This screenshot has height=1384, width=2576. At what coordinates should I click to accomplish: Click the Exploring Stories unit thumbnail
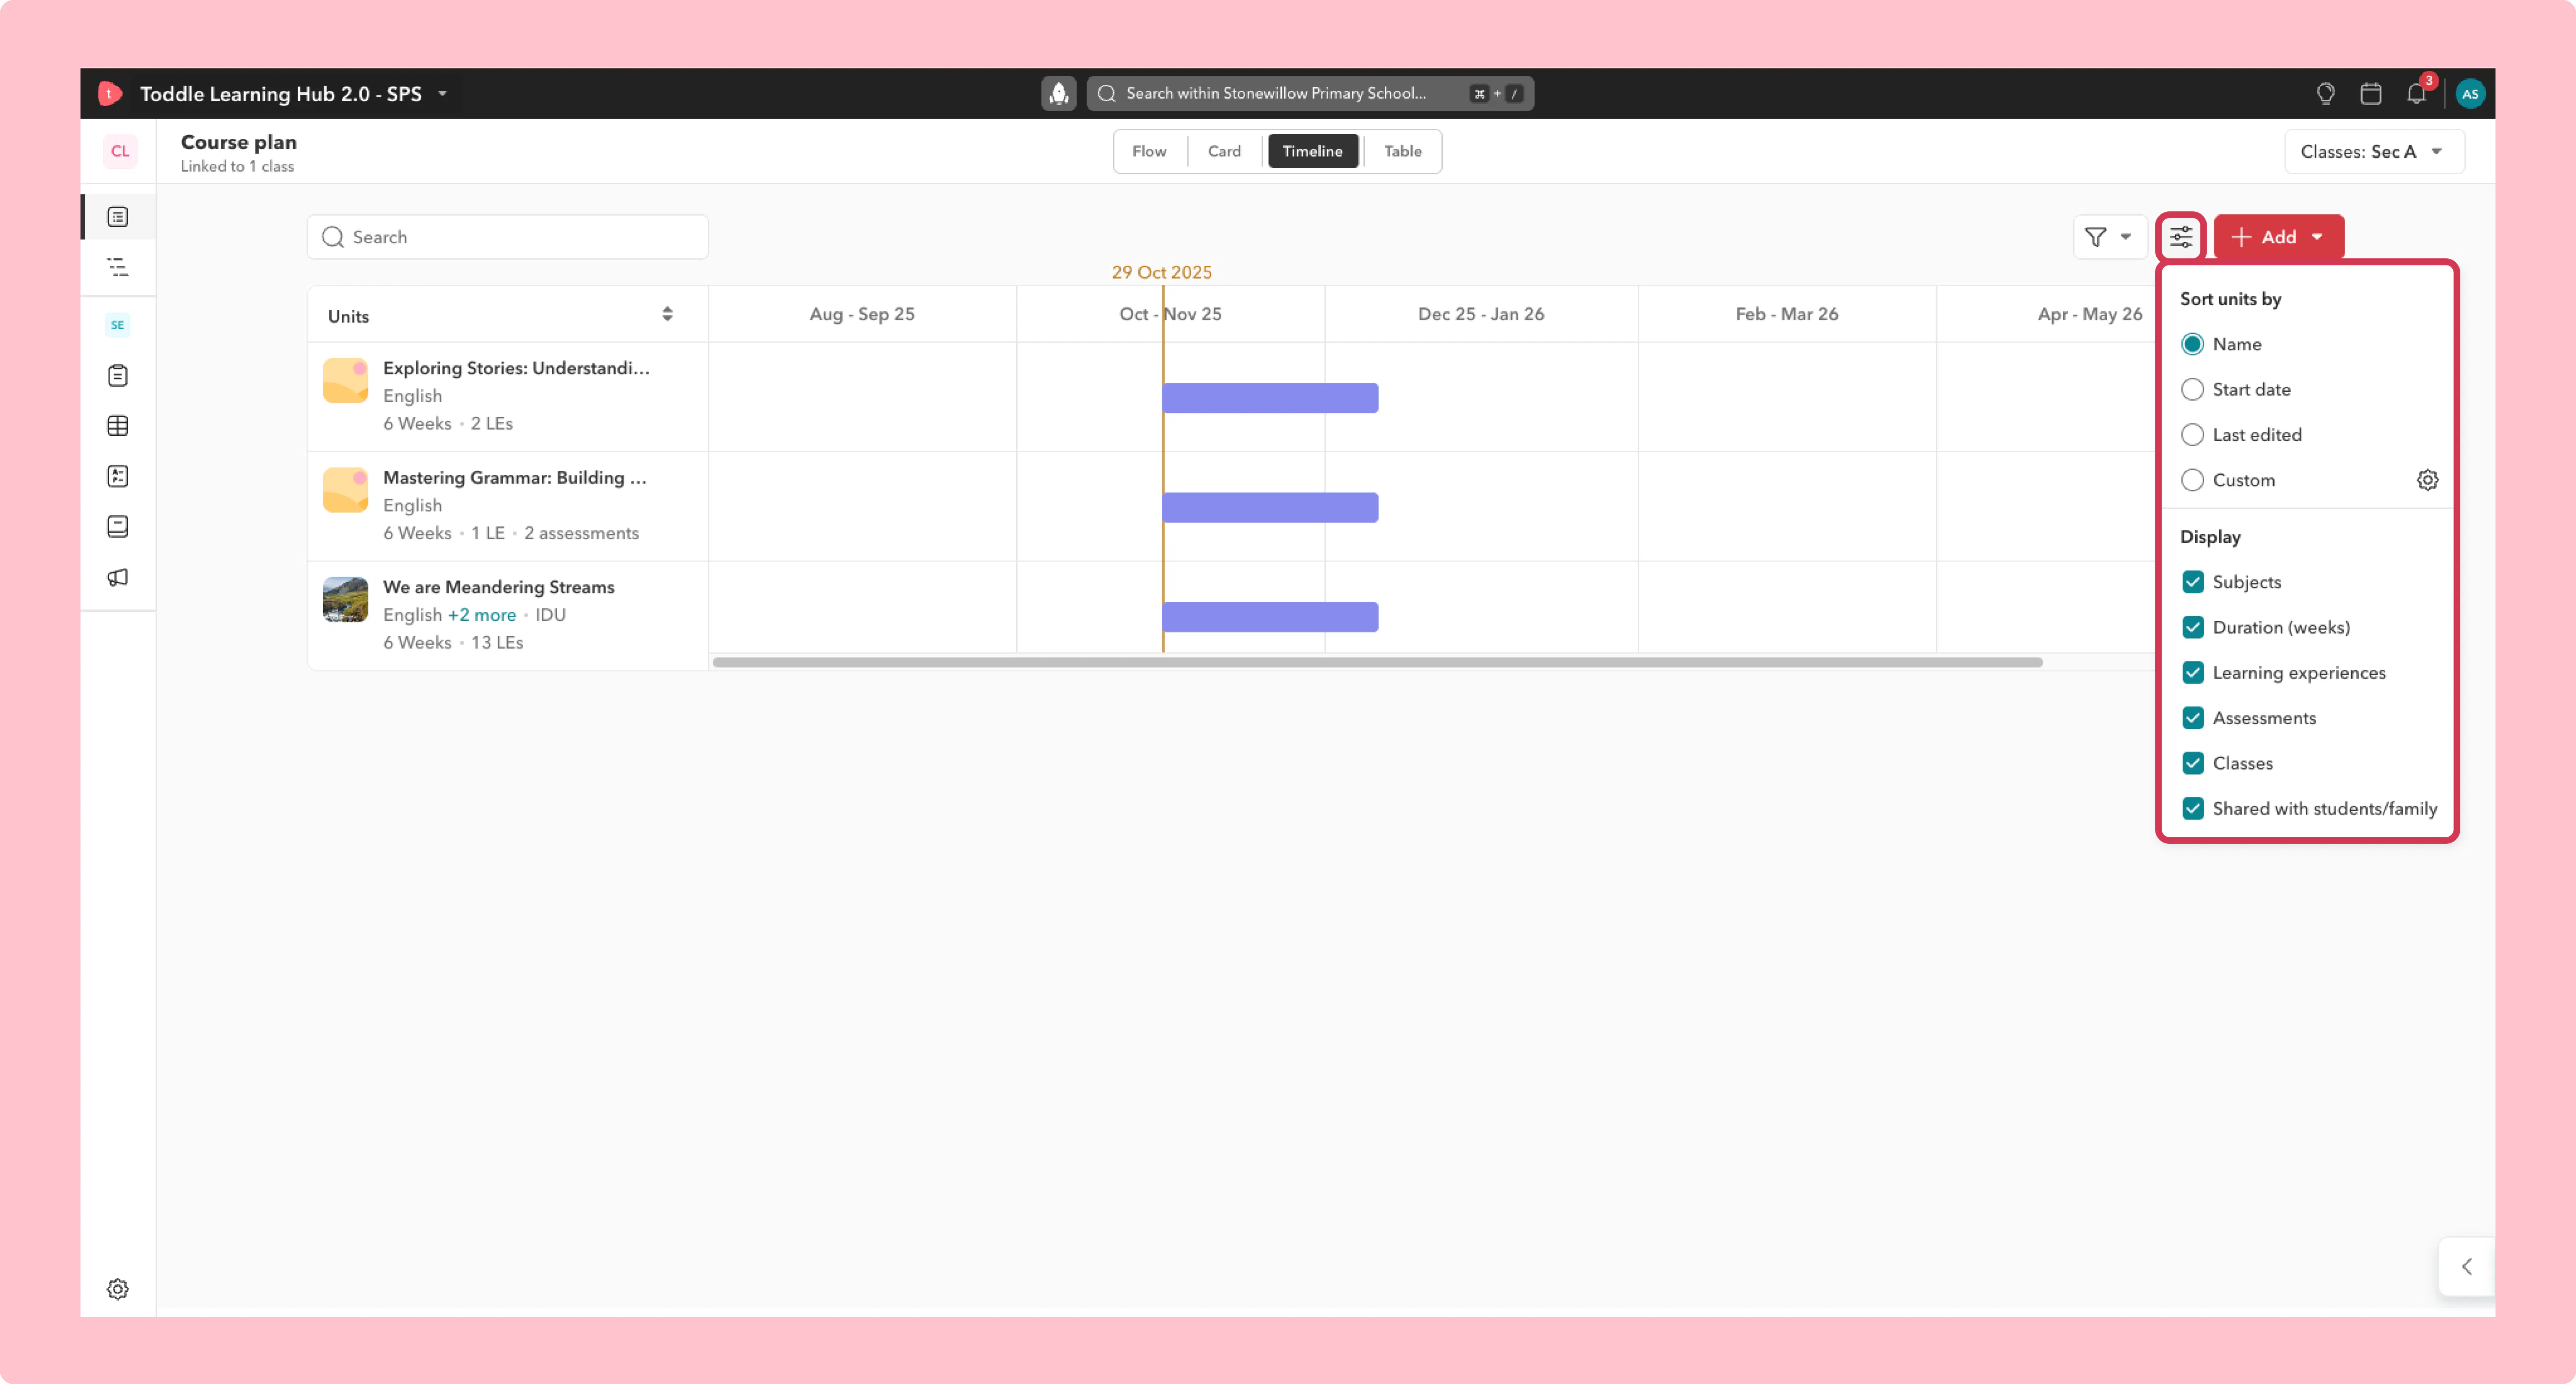pos(345,380)
